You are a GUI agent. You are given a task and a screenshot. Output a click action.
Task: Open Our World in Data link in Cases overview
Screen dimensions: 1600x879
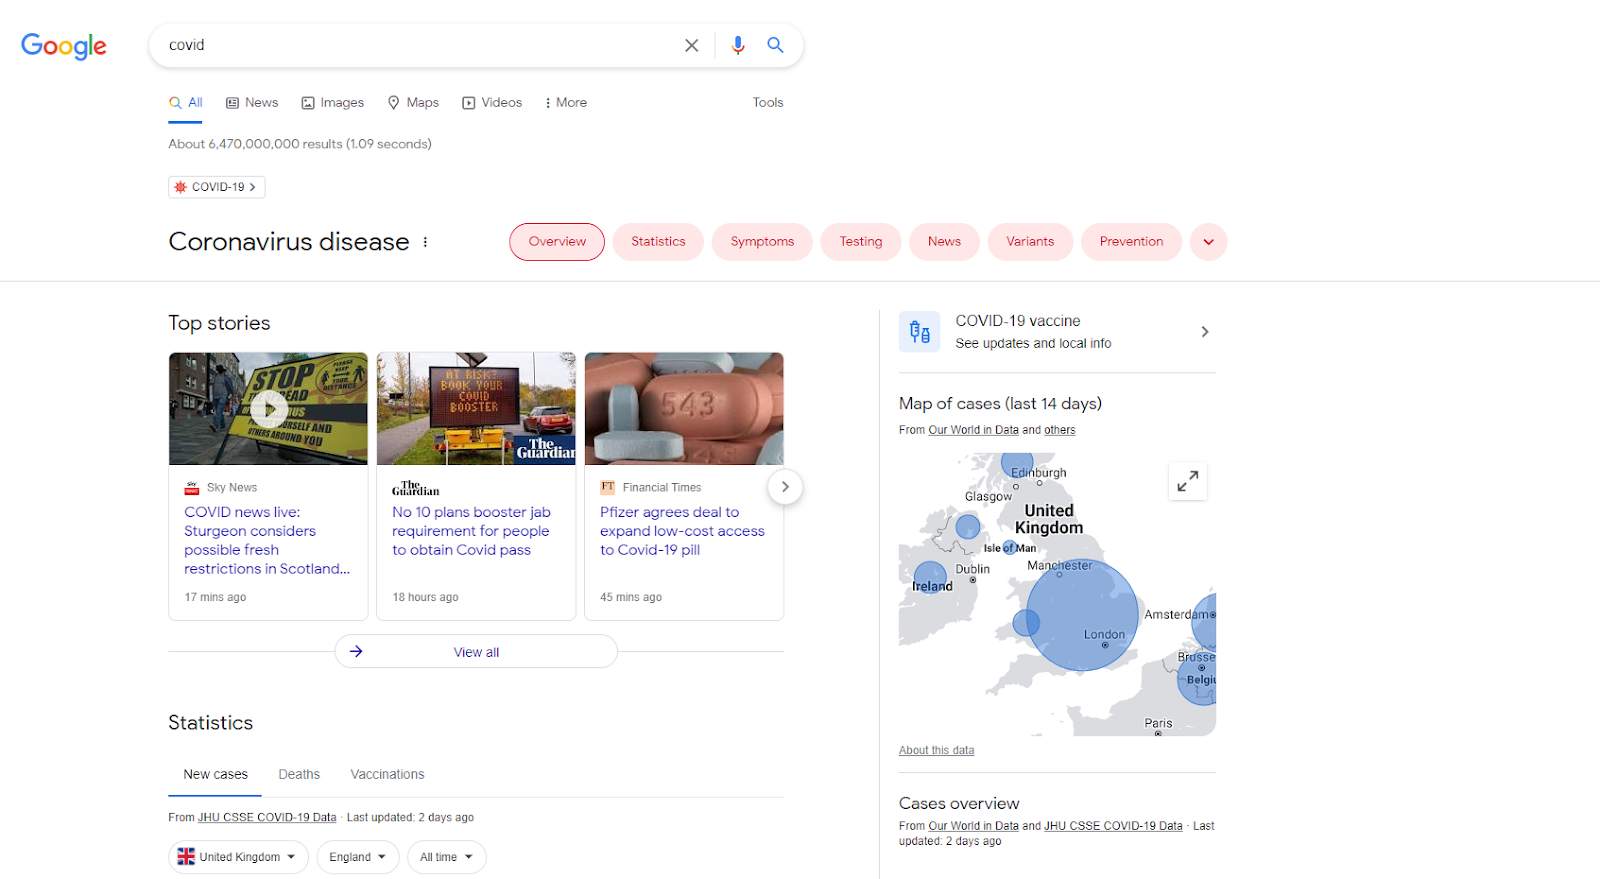click(x=973, y=826)
